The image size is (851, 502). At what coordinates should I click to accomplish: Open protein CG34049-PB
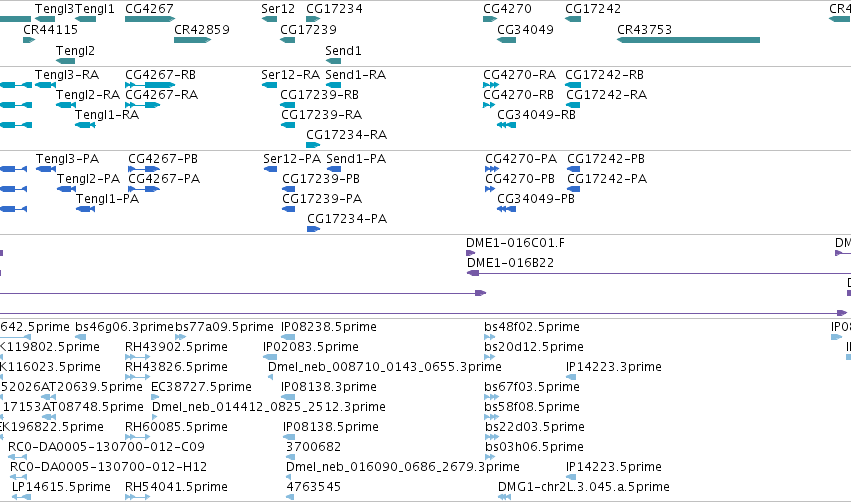[x=536, y=199]
